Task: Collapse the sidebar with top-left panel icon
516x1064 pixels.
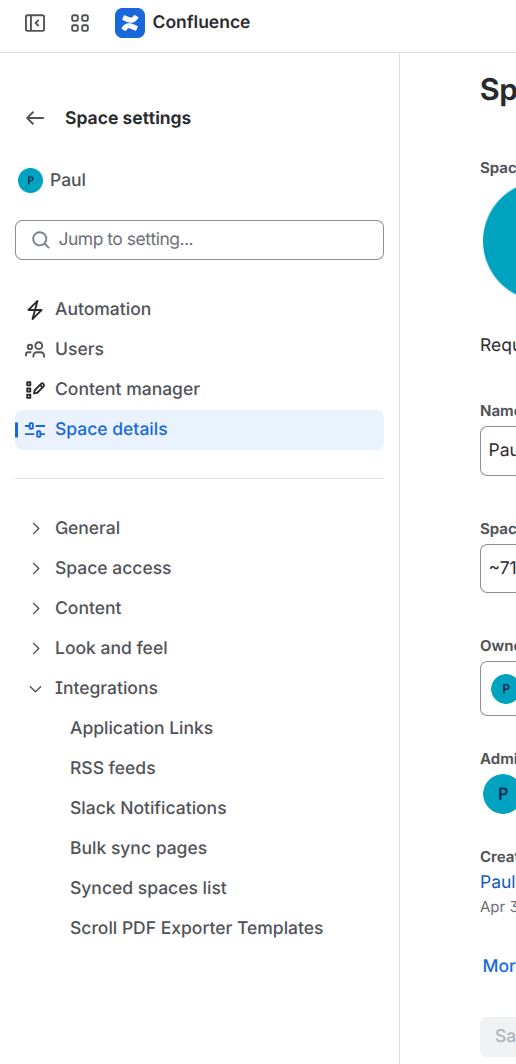Action: point(35,23)
